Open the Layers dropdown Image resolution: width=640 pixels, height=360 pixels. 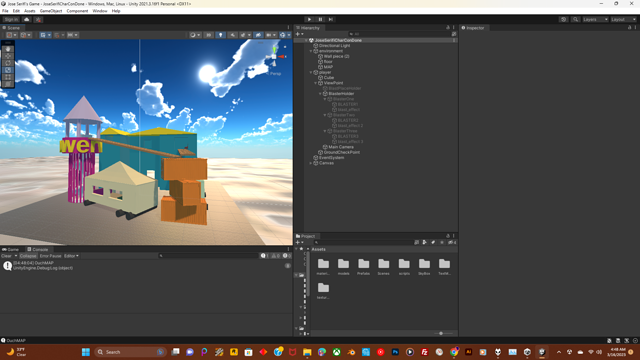click(595, 19)
